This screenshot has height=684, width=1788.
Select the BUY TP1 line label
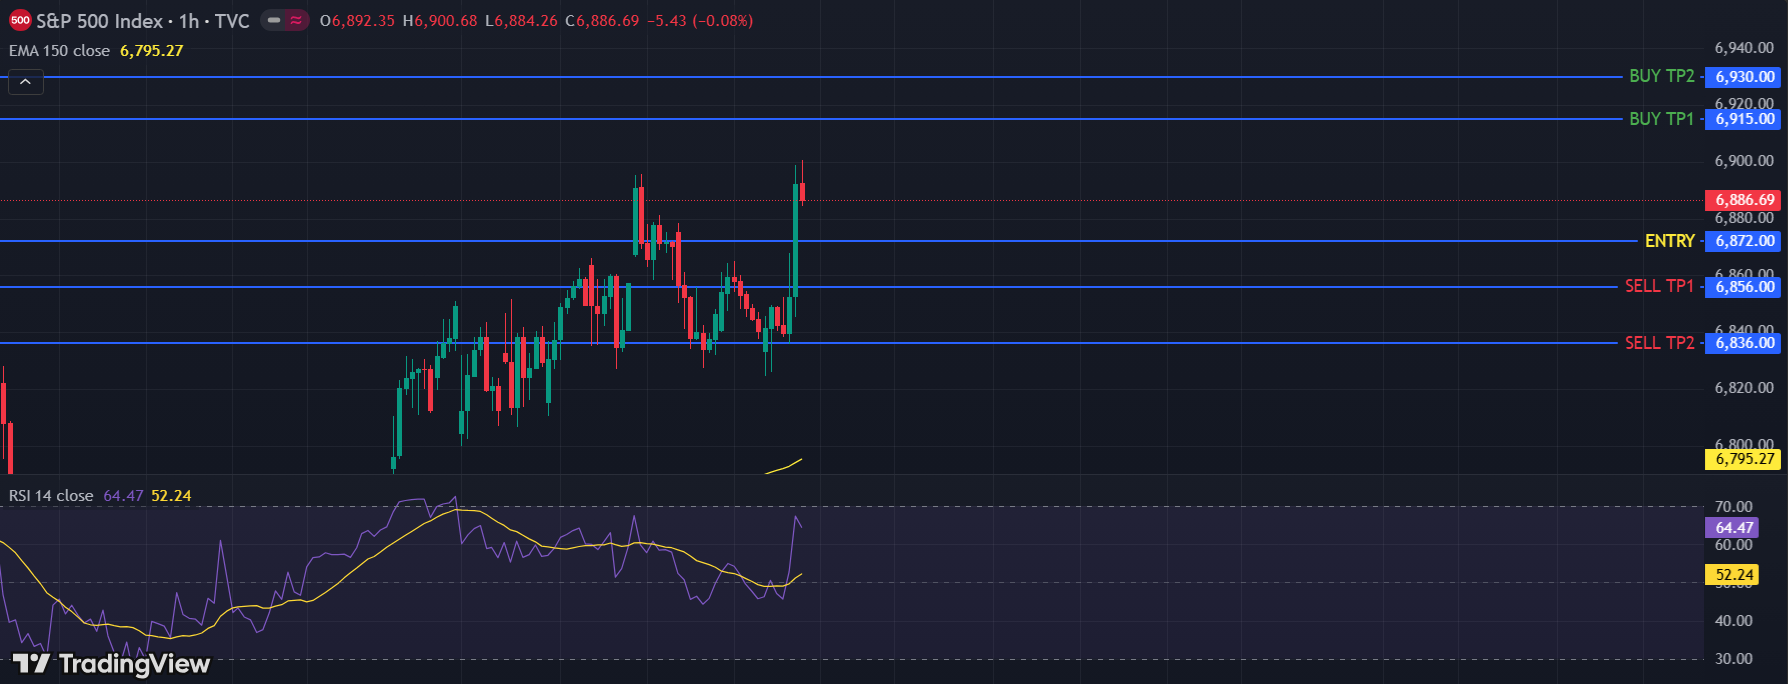1661,119
